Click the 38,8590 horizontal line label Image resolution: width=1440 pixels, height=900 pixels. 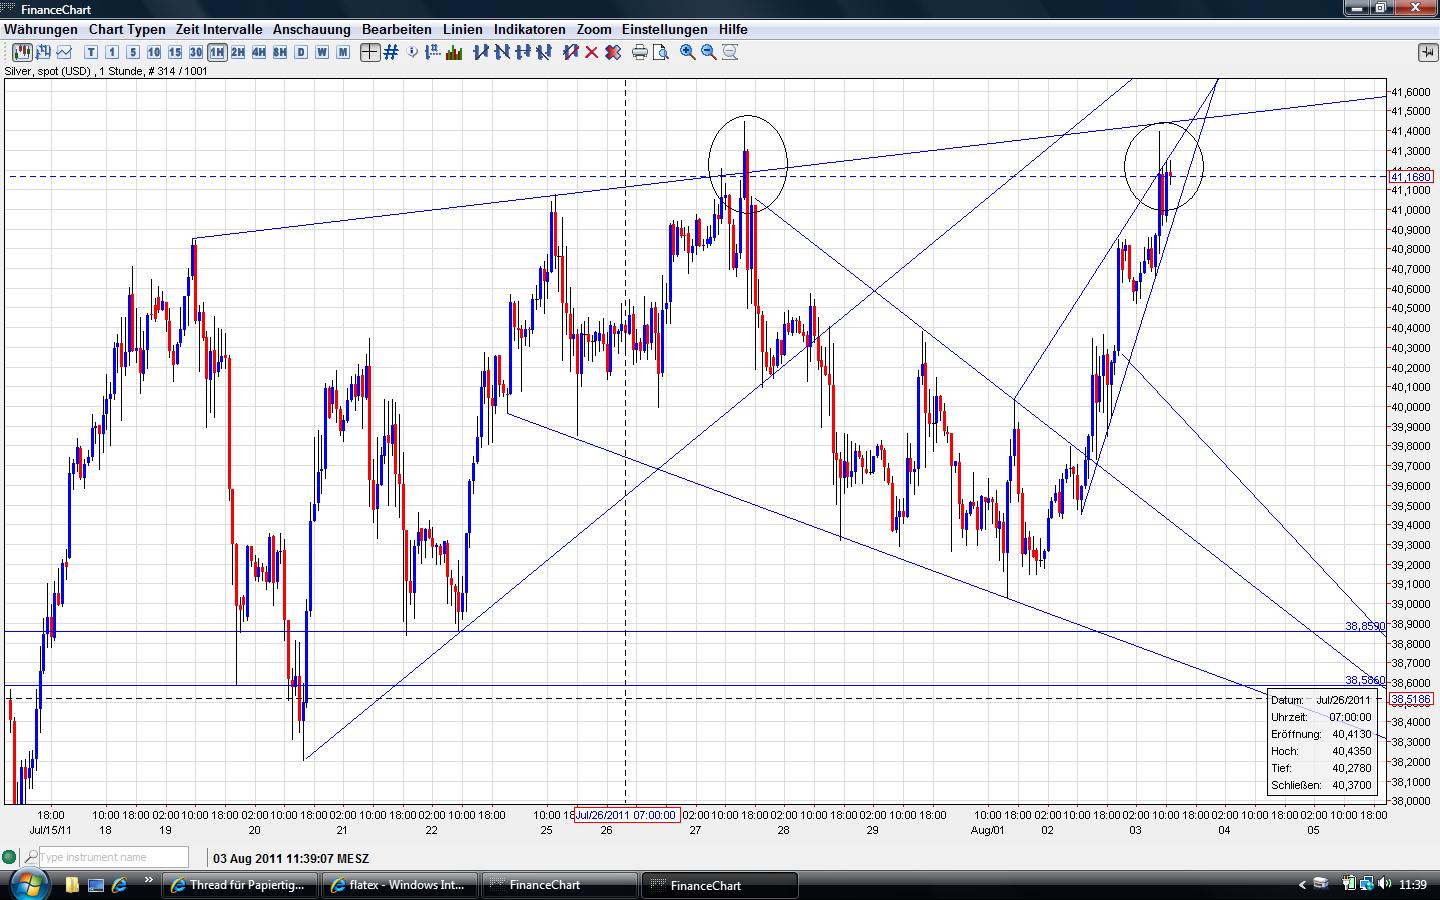click(x=1365, y=626)
